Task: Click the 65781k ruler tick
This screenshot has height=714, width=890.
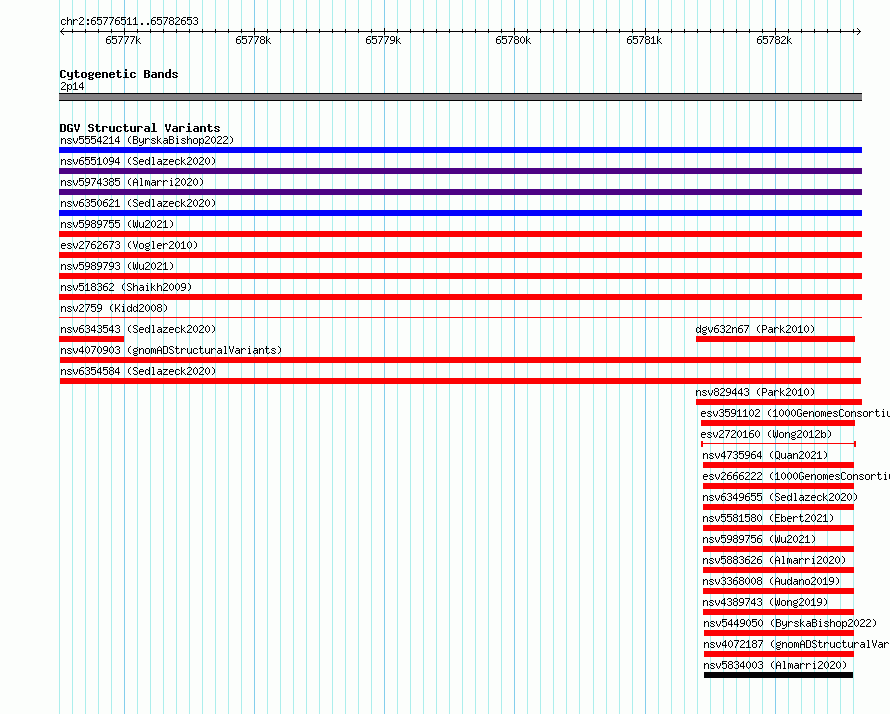Action: (x=644, y=40)
